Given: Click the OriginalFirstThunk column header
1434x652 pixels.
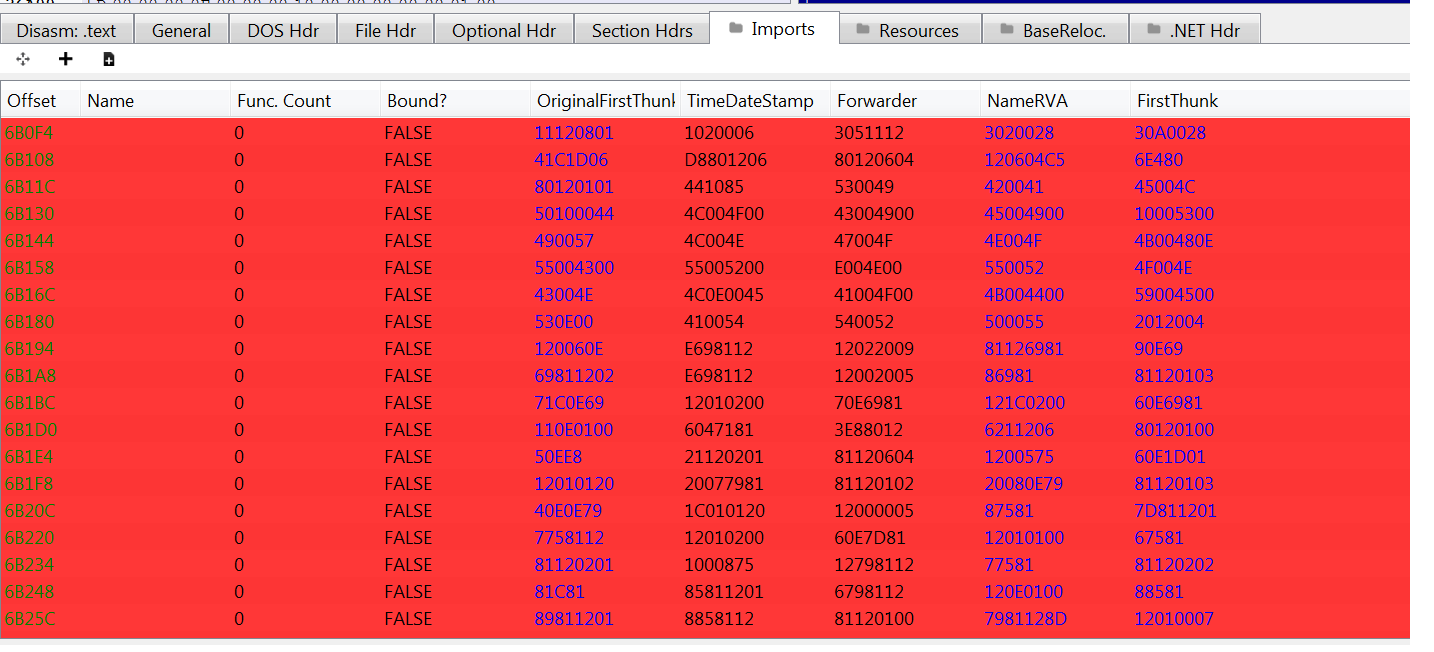Looking at the screenshot, I should coord(605,101).
